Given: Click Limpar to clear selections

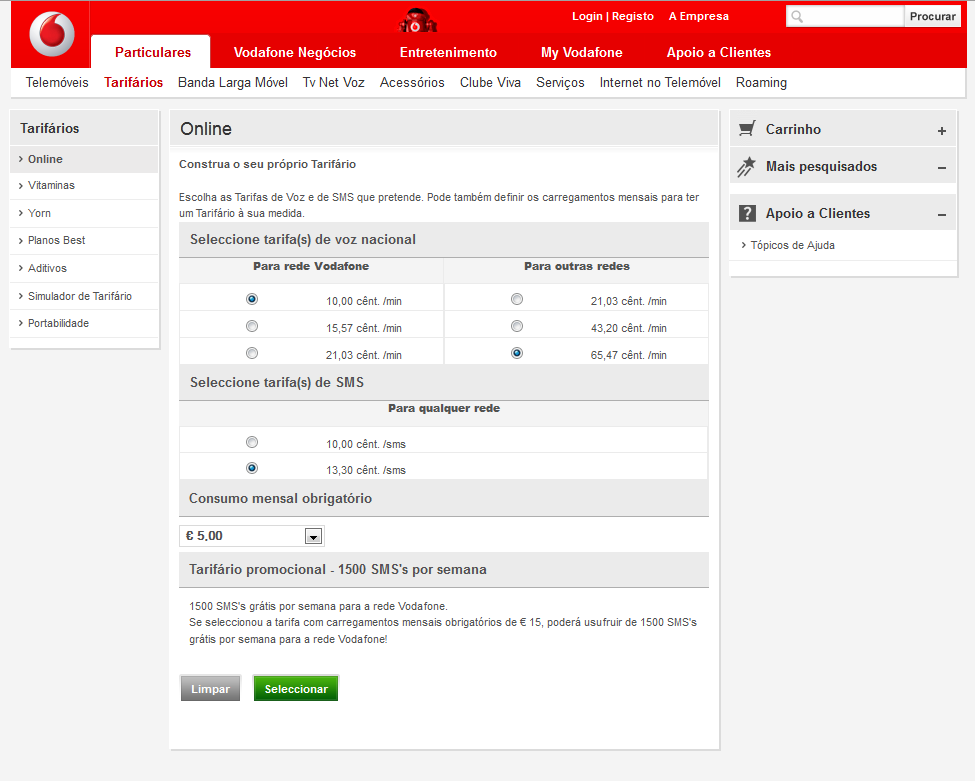Looking at the screenshot, I should click(210, 688).
